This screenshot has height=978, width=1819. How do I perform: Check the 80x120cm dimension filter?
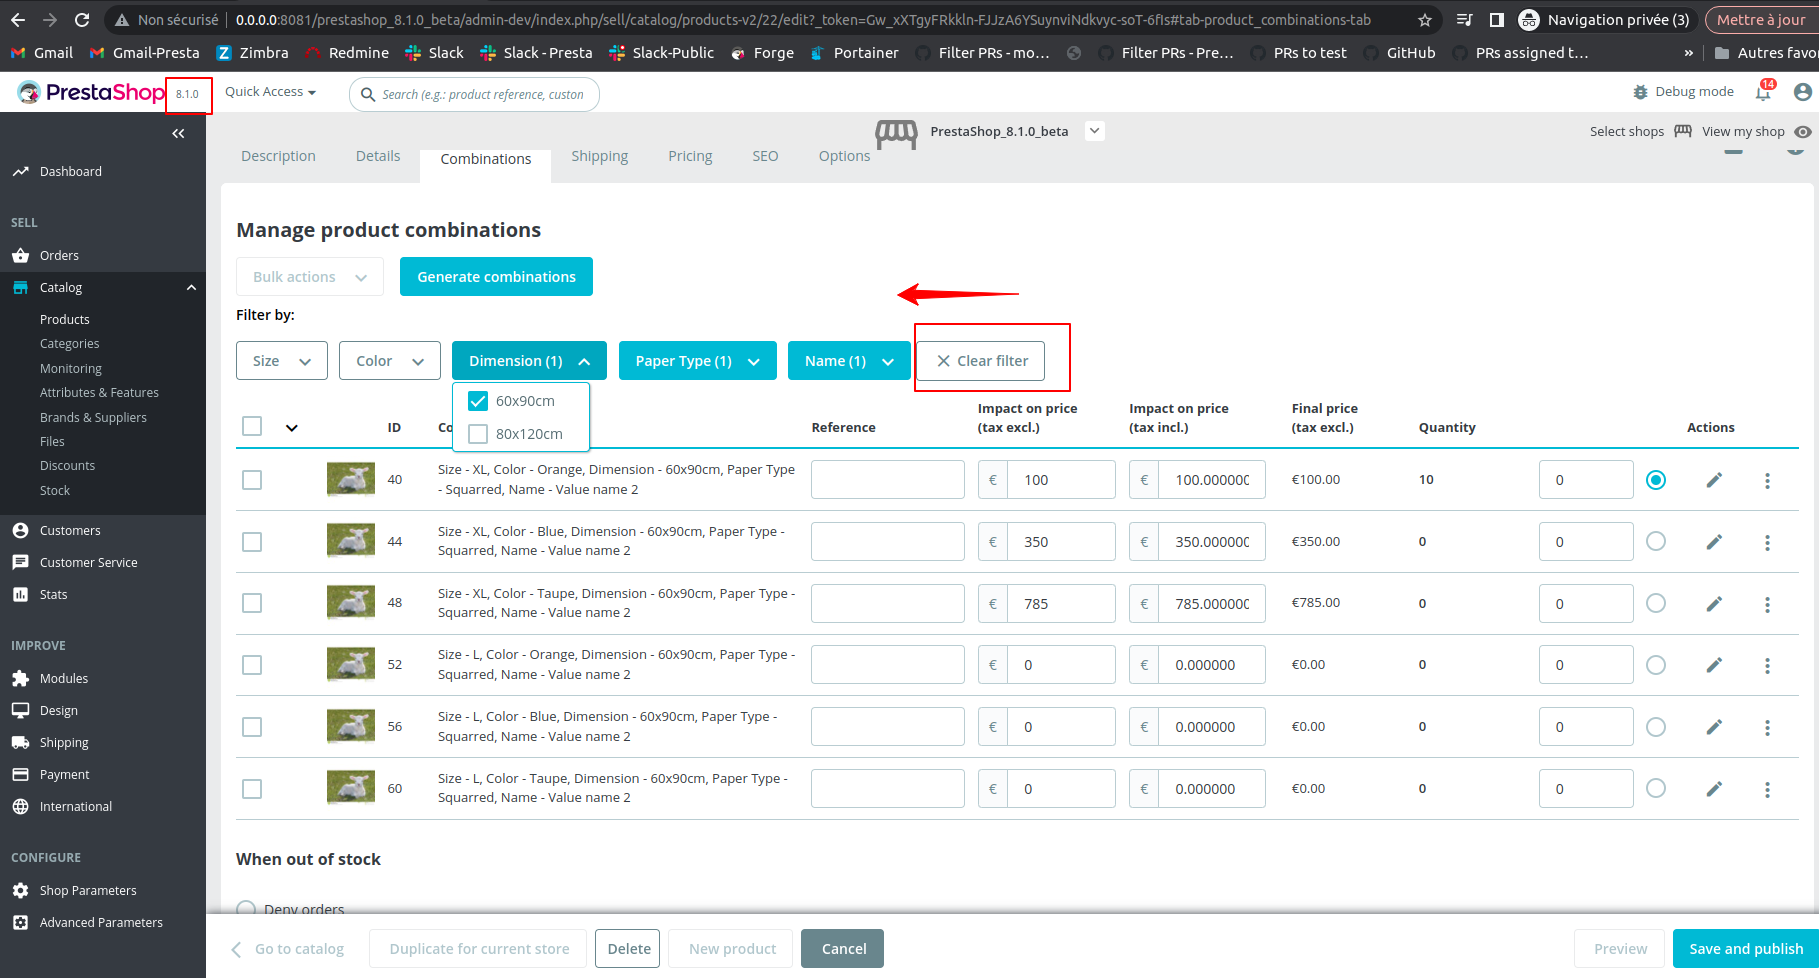(478, 433)
